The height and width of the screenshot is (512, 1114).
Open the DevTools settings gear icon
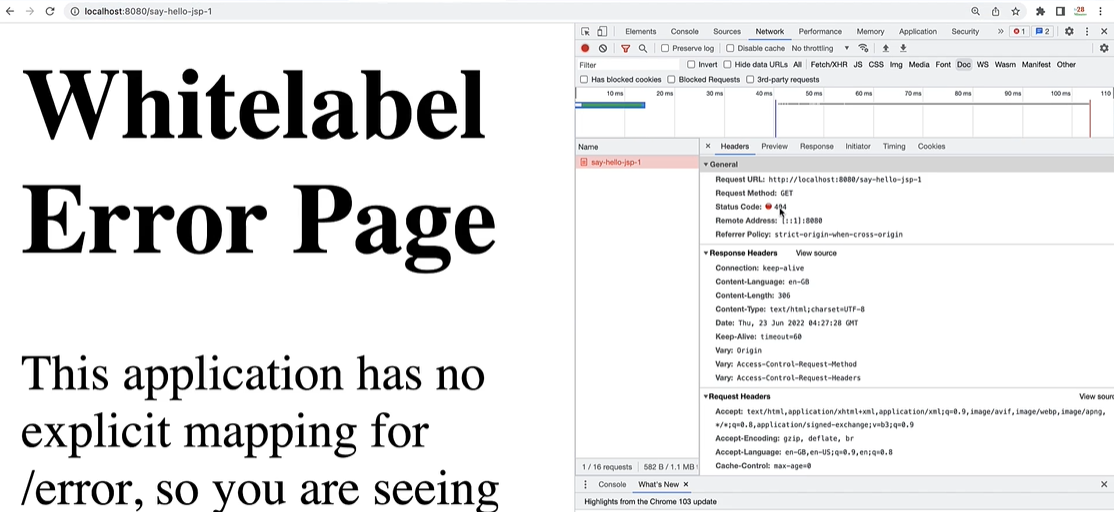click(1069, 31)
